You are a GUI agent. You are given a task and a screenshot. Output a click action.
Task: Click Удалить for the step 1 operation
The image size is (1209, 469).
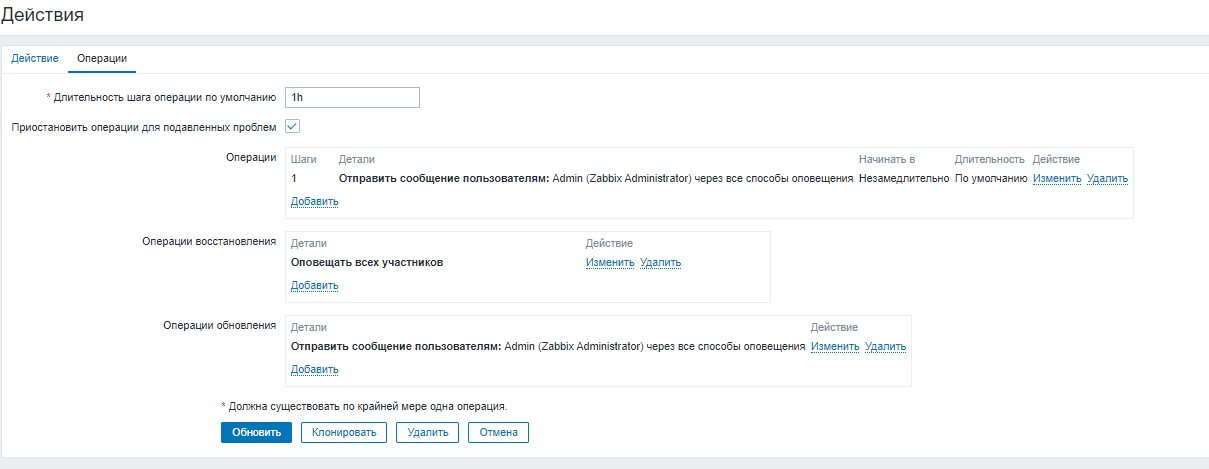pos(1107,178)
